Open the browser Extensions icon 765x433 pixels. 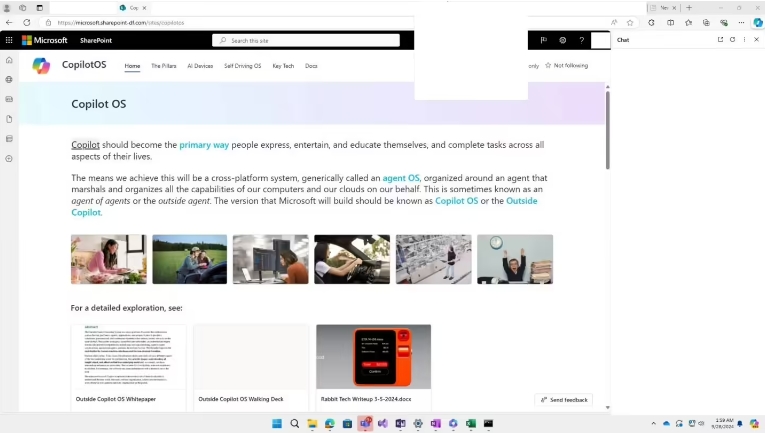point(651,22)
